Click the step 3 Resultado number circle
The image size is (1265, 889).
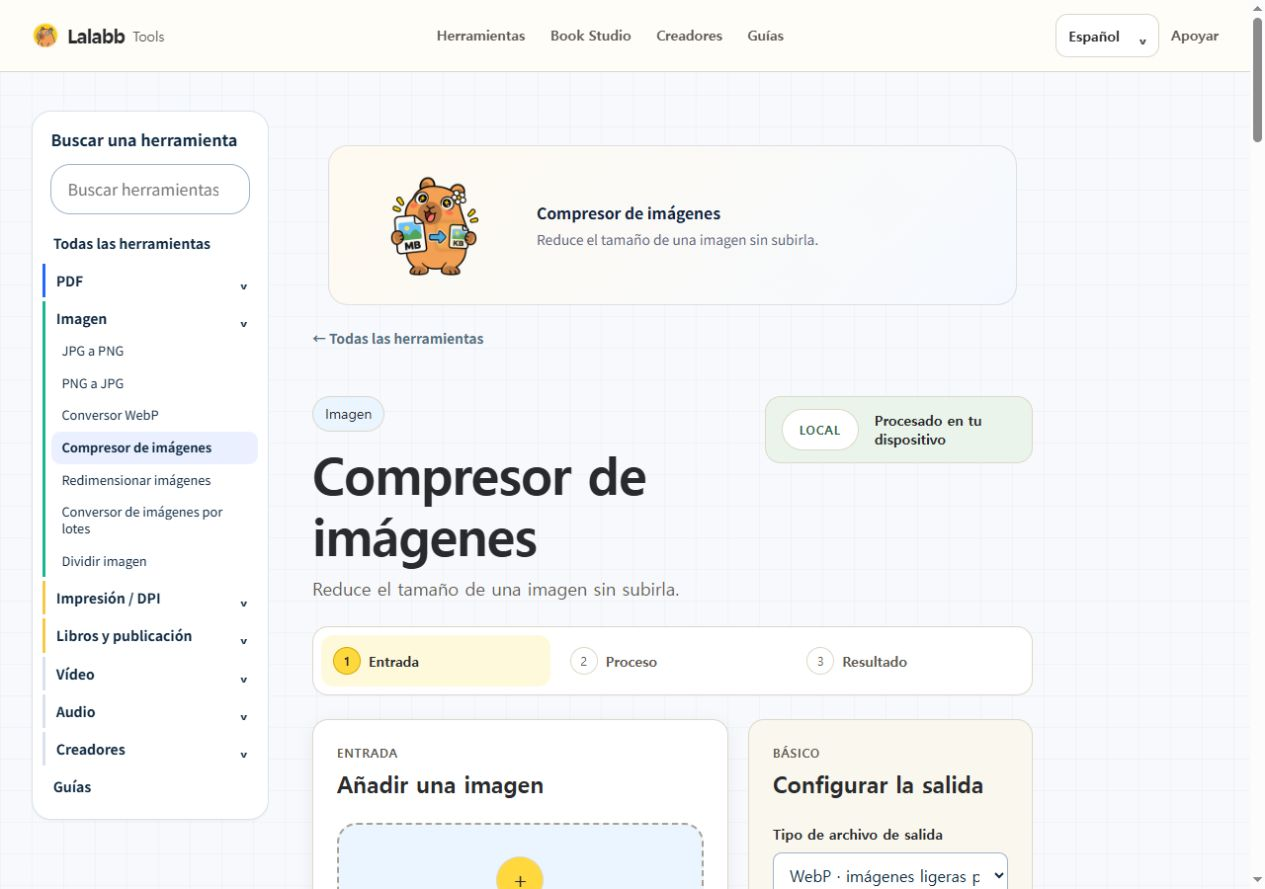(820, 661)
